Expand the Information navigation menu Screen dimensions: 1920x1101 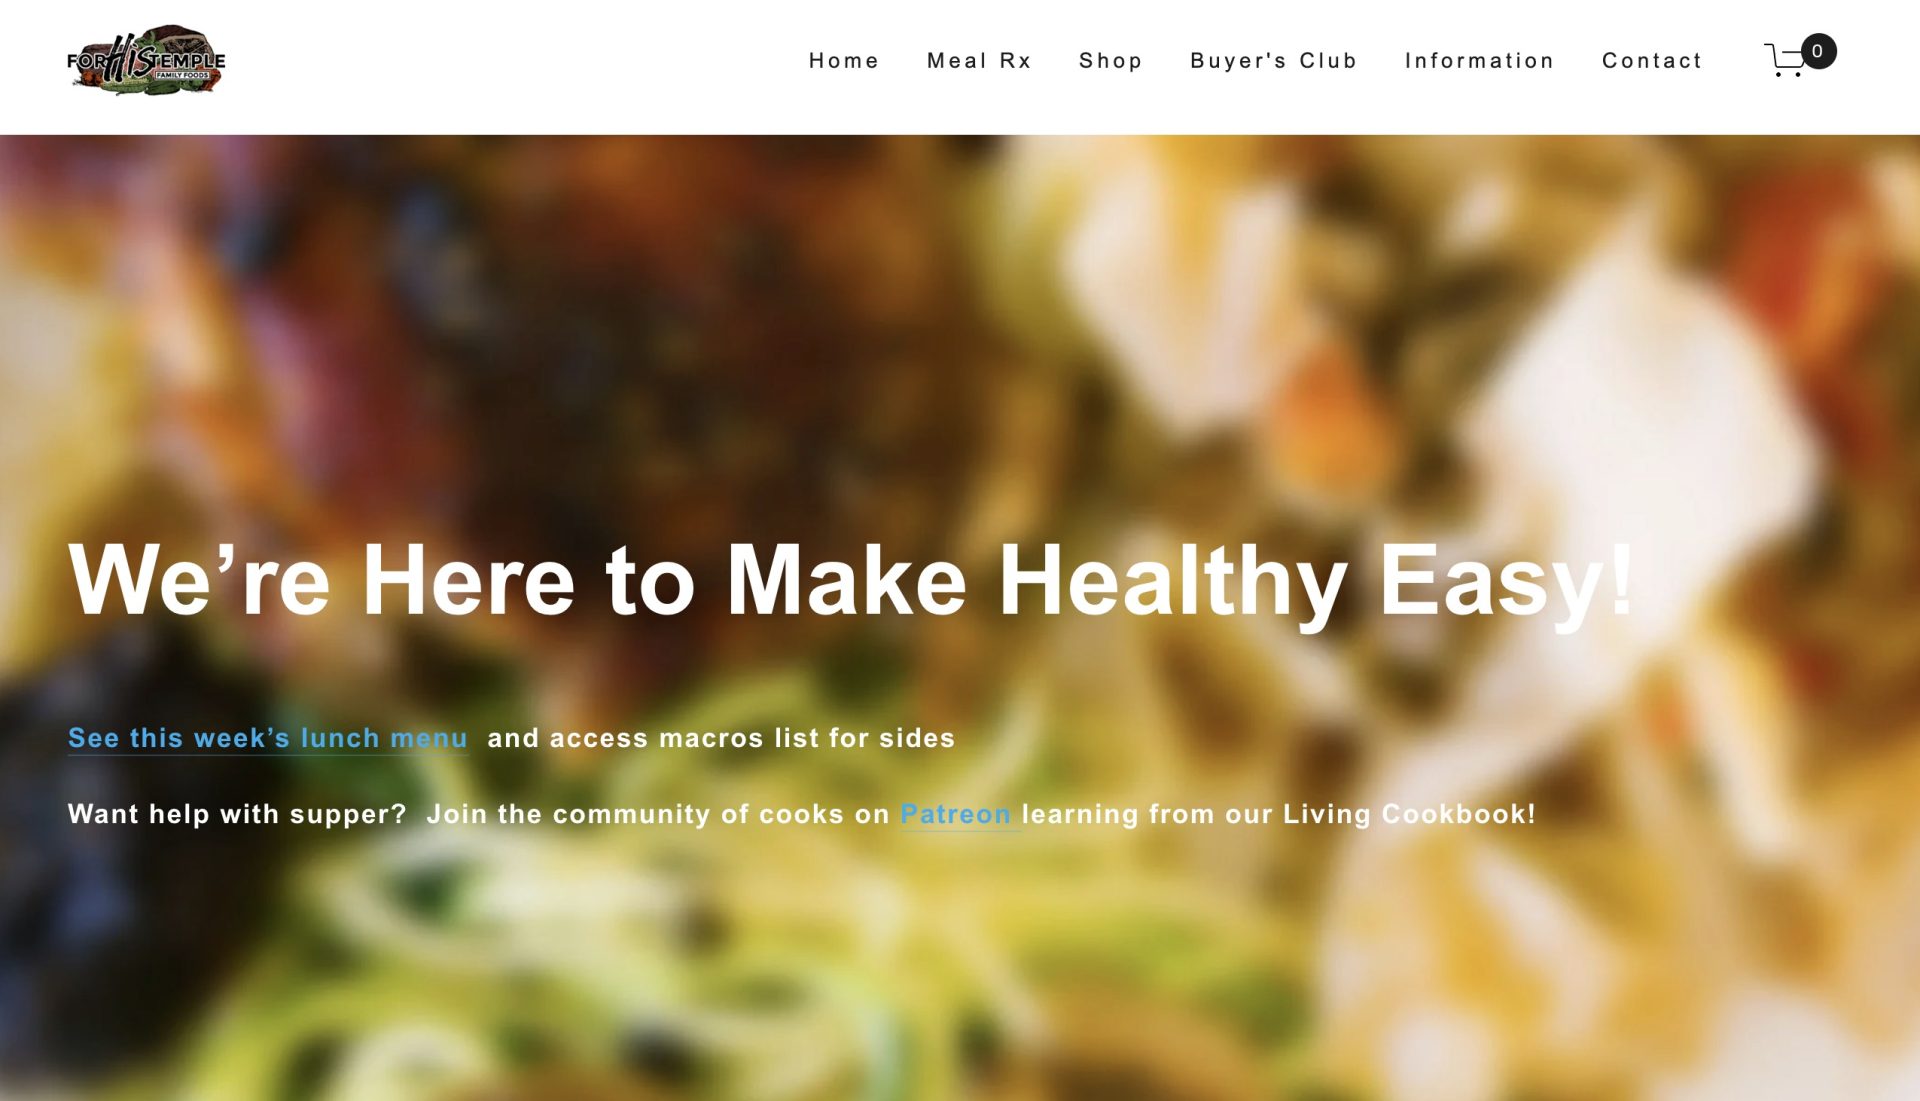point(1479,61)
